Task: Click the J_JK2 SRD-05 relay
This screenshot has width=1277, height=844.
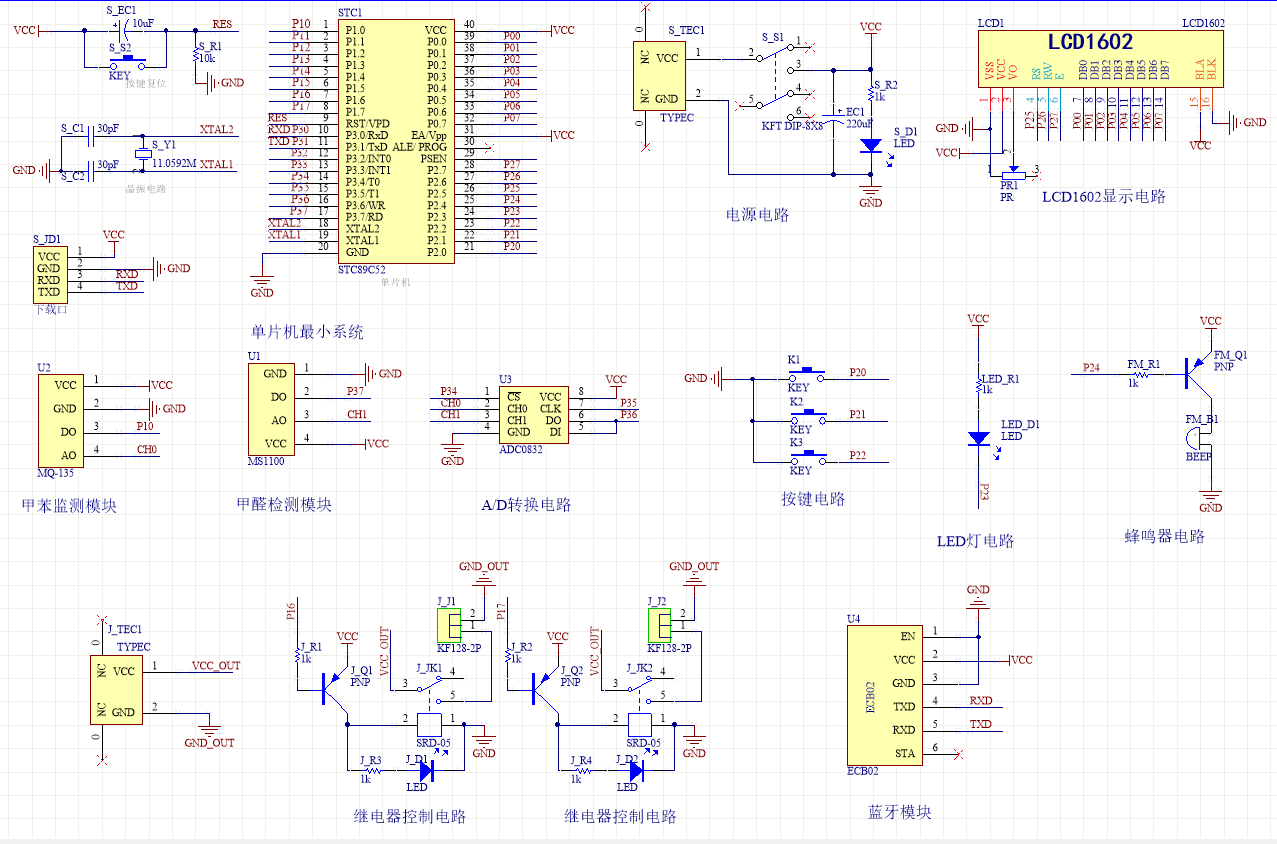Action: coord(641,724)
